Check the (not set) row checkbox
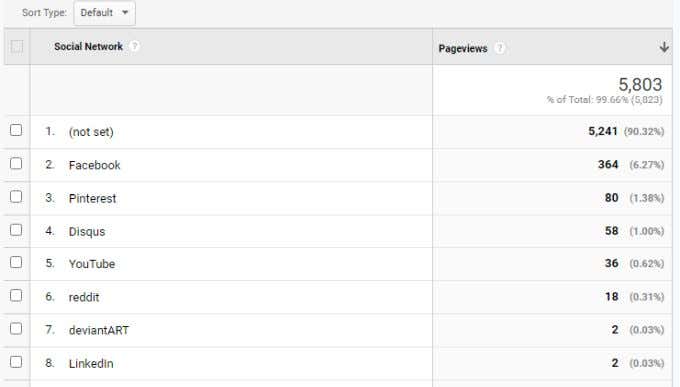 point(16,130)
